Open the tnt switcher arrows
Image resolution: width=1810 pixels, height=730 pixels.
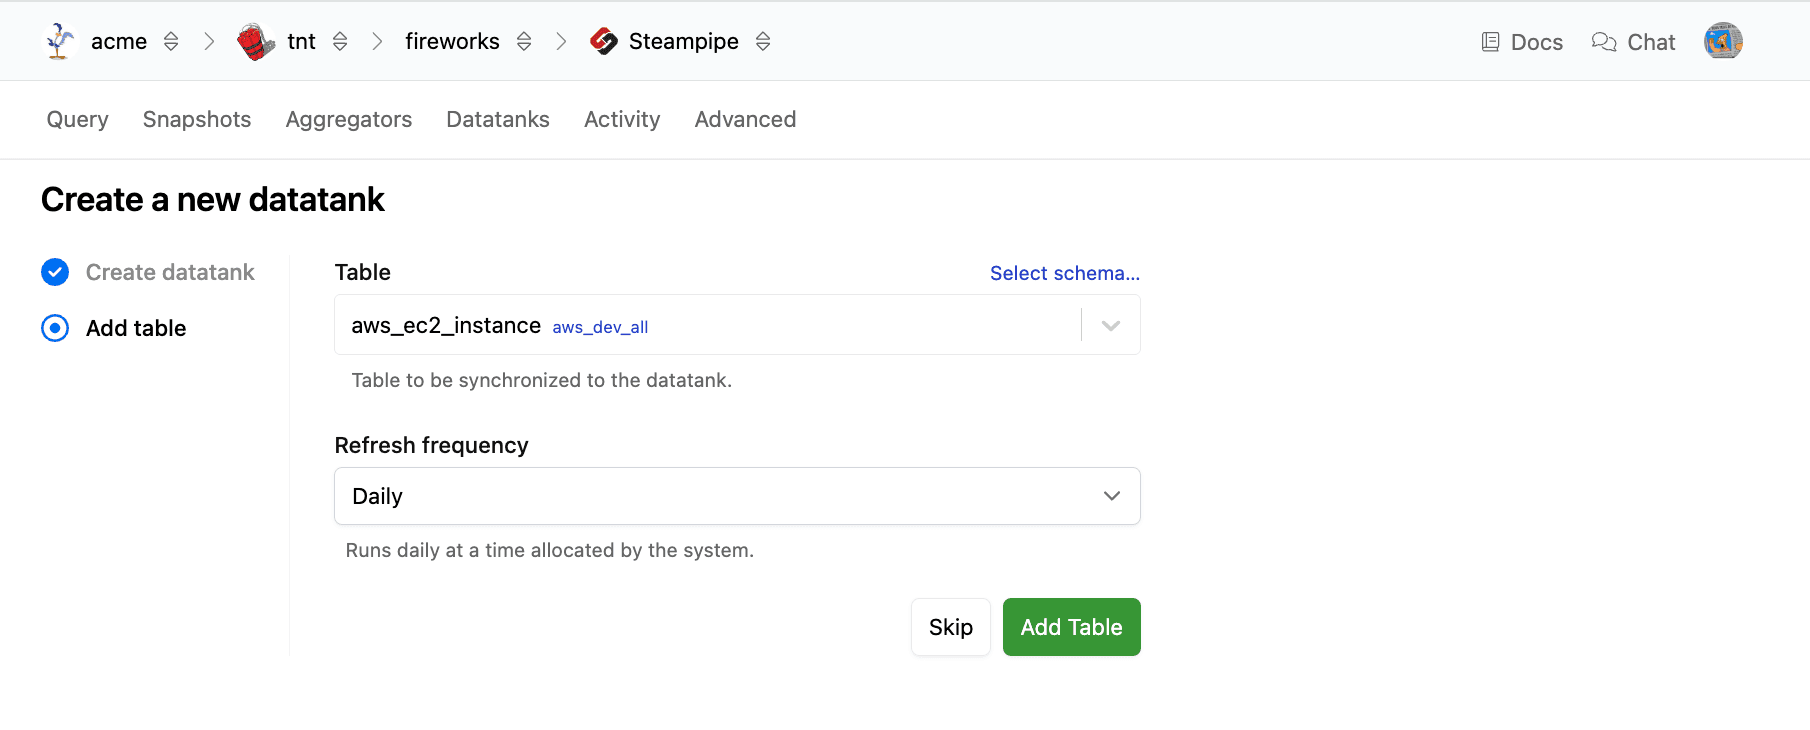(x=340, y=41)
